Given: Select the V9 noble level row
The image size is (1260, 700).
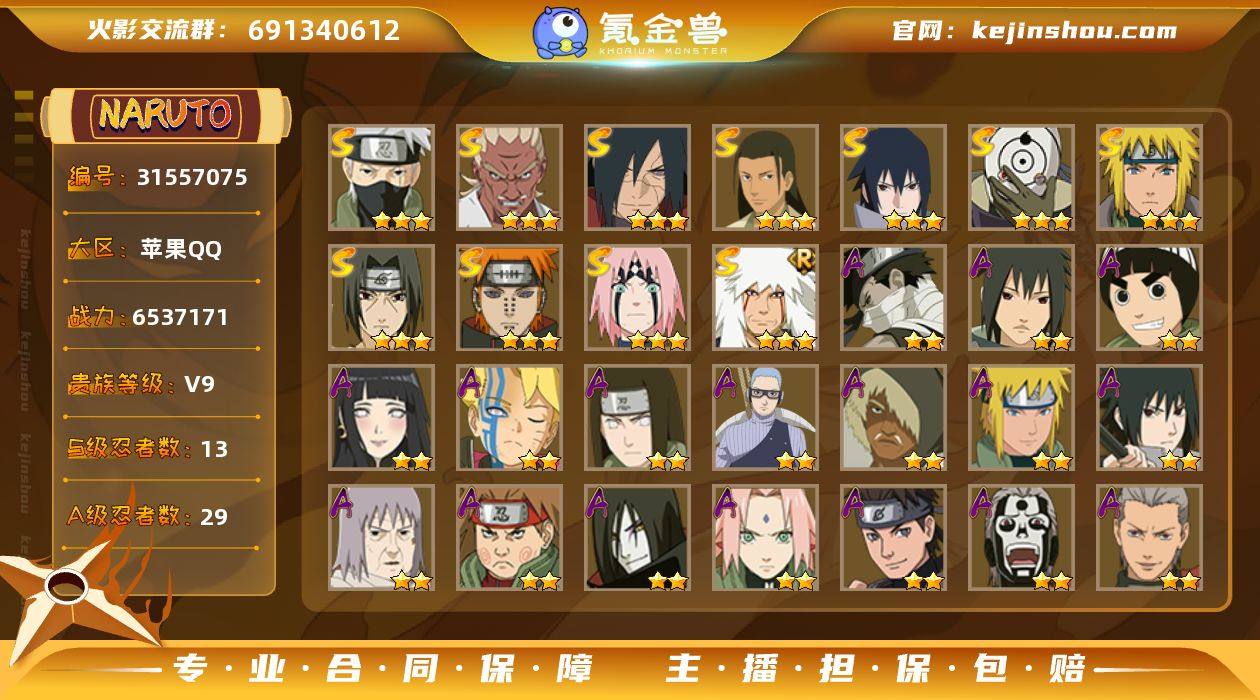Looking at the screenshot, I should [162, 384].
